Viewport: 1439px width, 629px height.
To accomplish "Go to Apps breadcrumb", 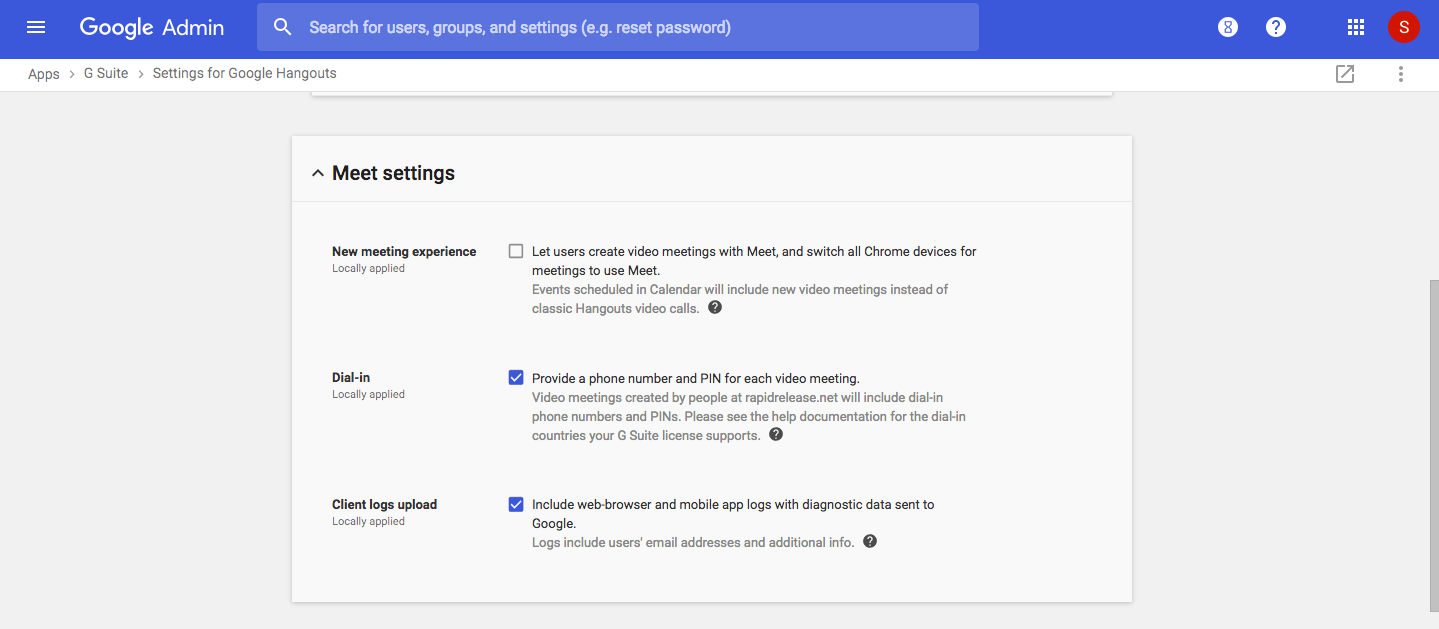I will pos(44,74).
